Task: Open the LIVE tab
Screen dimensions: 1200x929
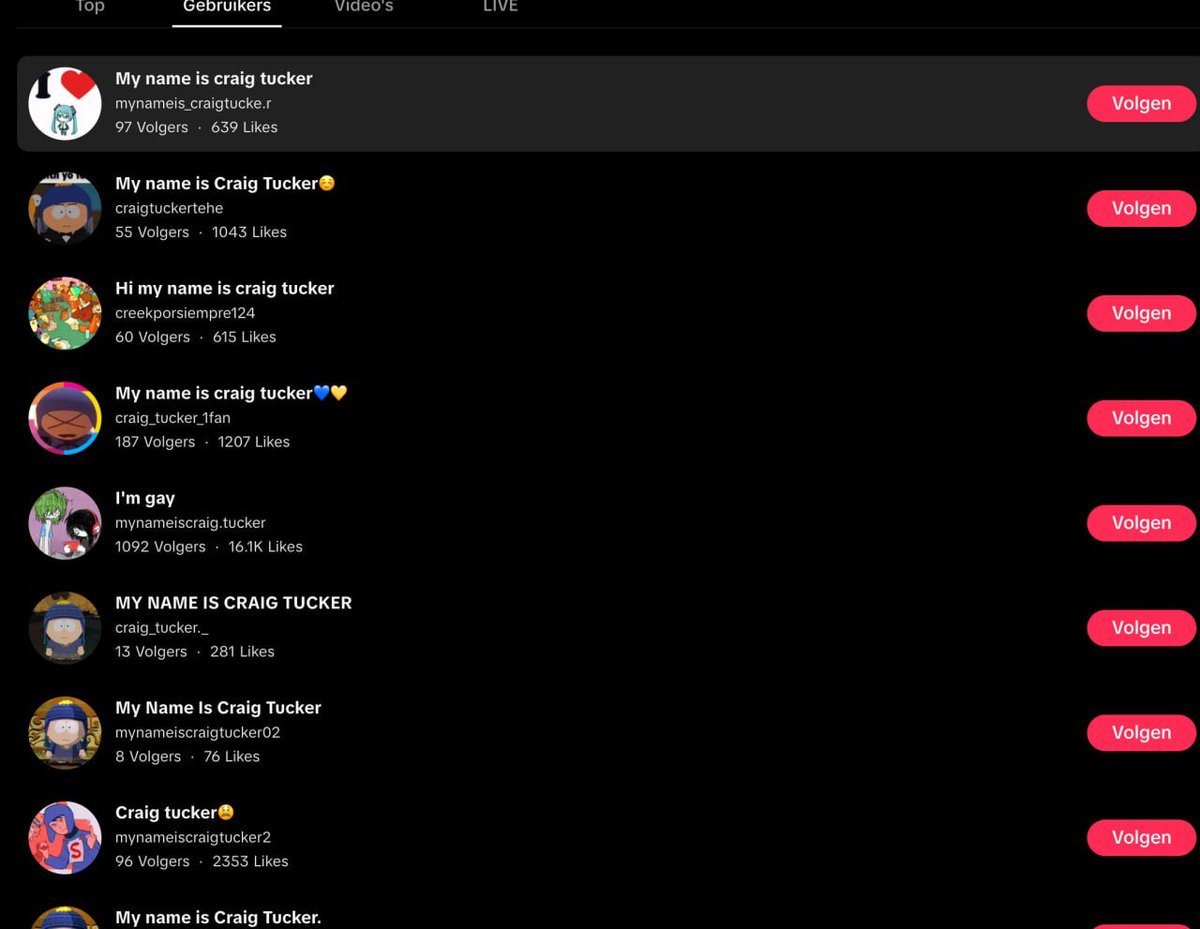Action: 500,7
